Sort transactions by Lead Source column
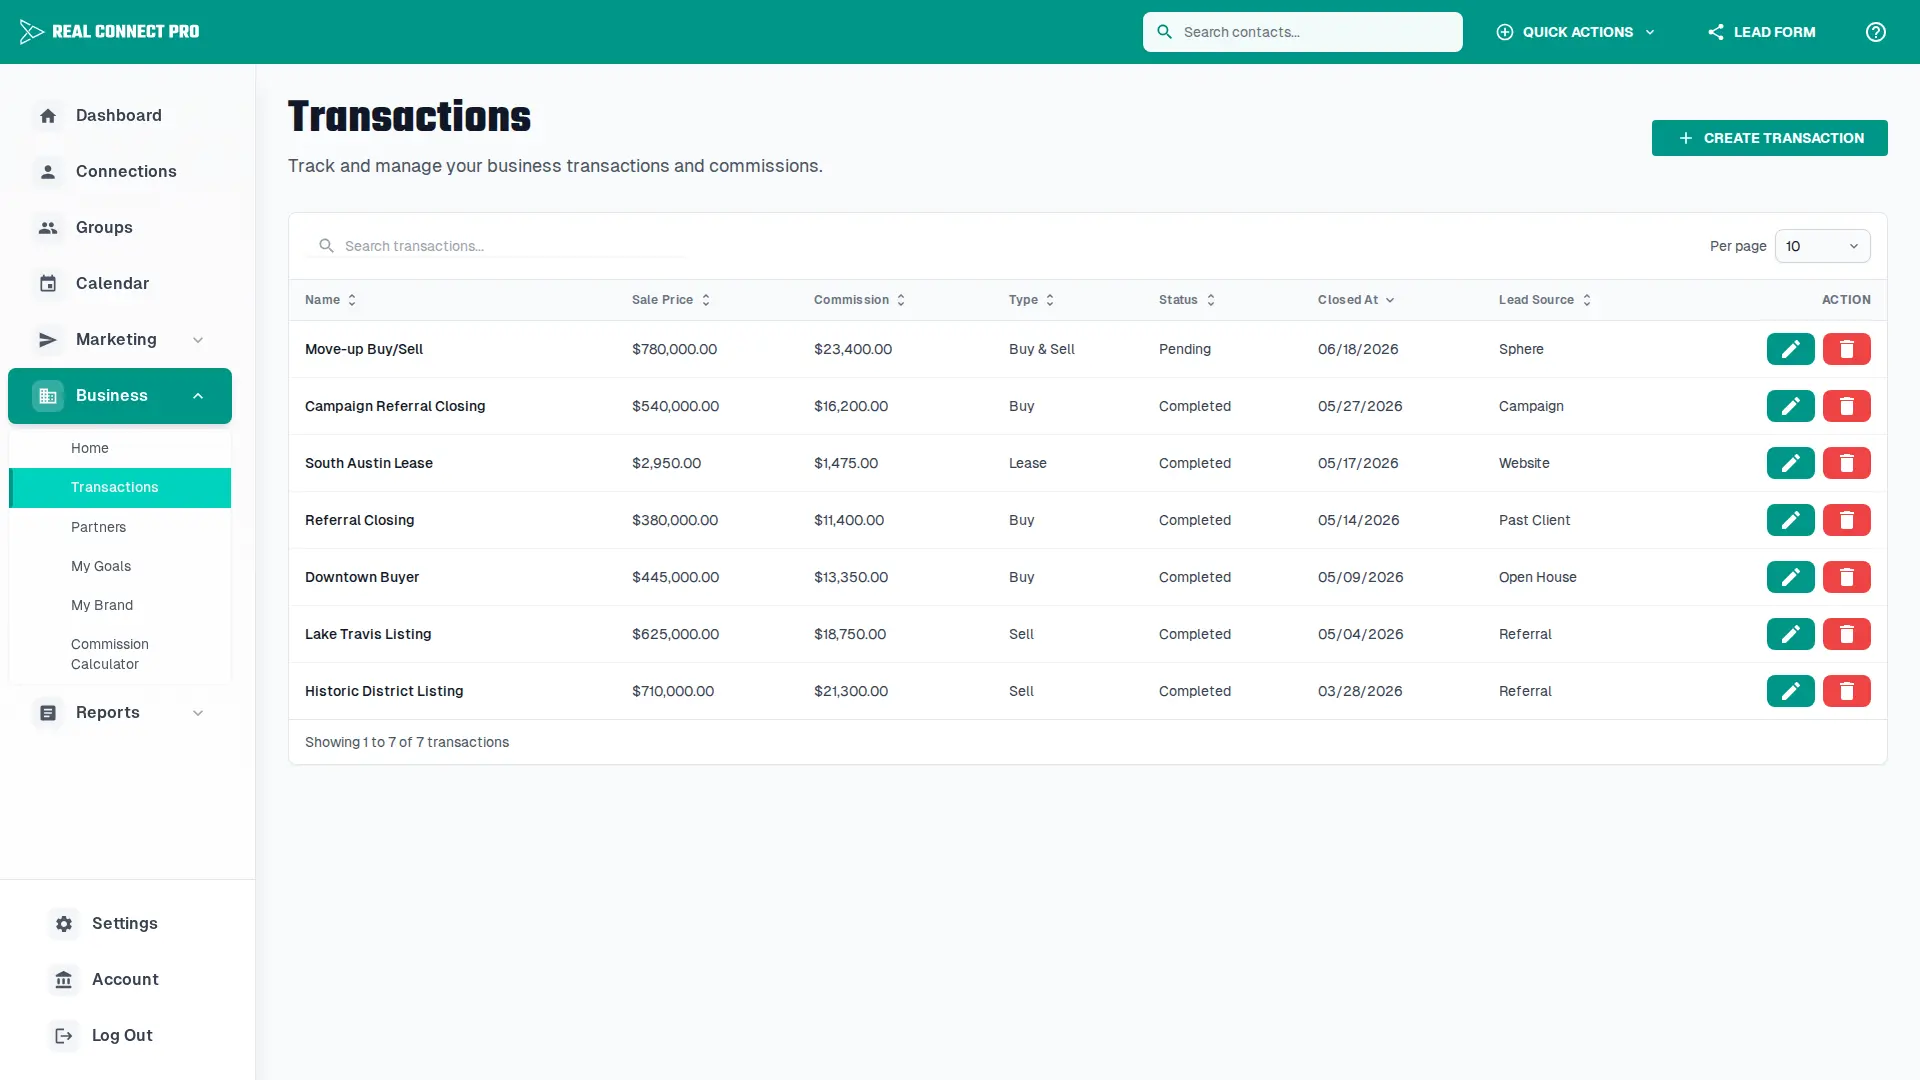Viewport: 1920px width, 1080px height. [1545, 300]
